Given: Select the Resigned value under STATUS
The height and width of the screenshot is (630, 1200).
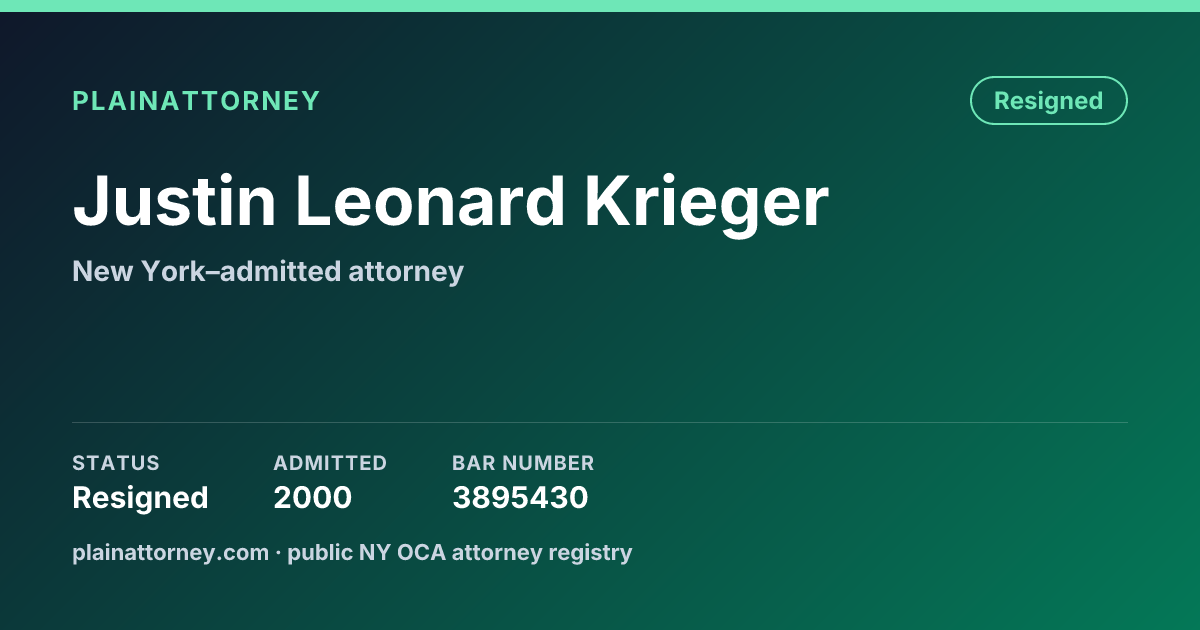Looking at the screenshot, I should coord(140,497).
